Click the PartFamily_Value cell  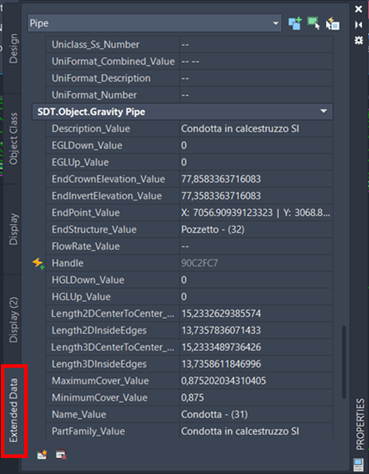click(x=256, y=431)
